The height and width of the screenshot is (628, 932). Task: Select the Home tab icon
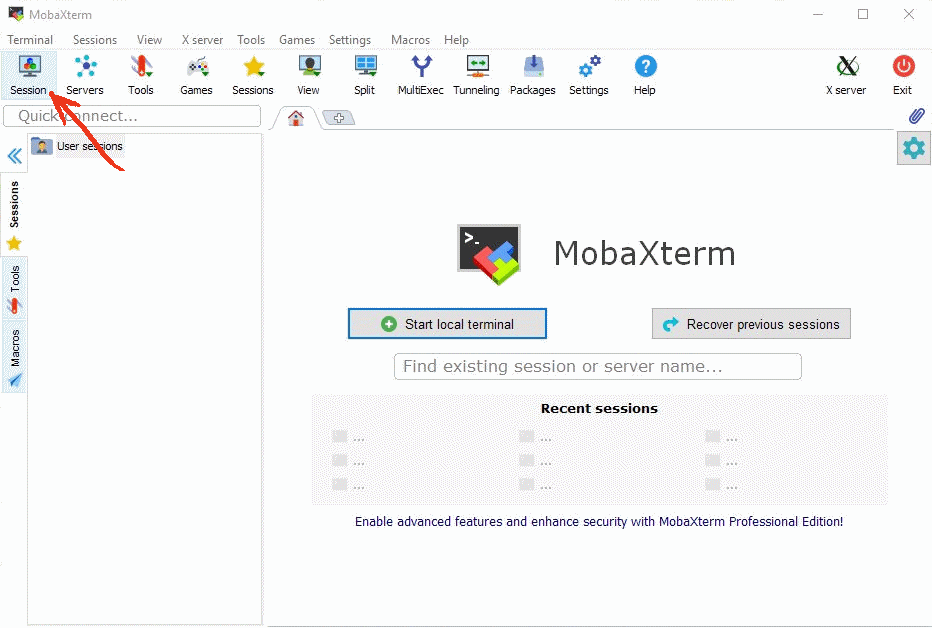click(x=295, y=118)
